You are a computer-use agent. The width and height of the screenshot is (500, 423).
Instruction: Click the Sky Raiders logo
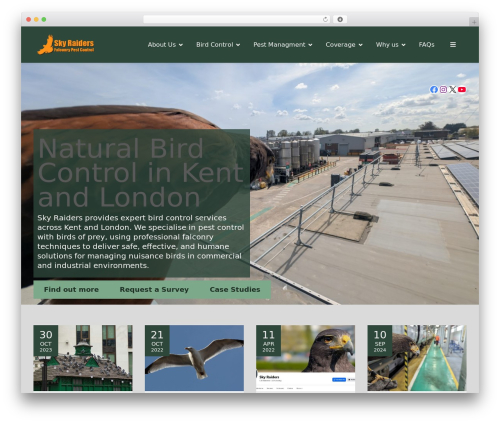66,44
